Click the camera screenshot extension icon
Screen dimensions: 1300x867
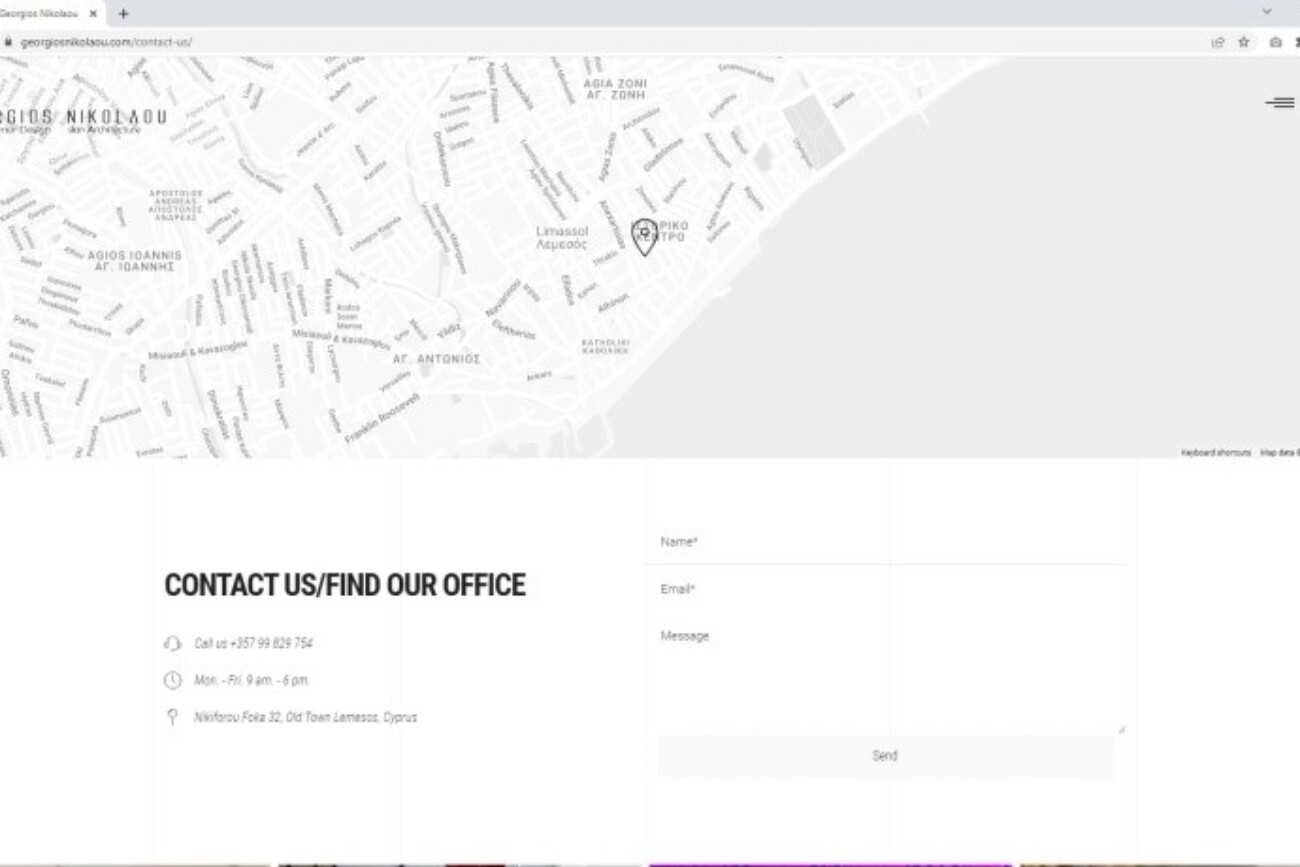tap(1275, 42)
